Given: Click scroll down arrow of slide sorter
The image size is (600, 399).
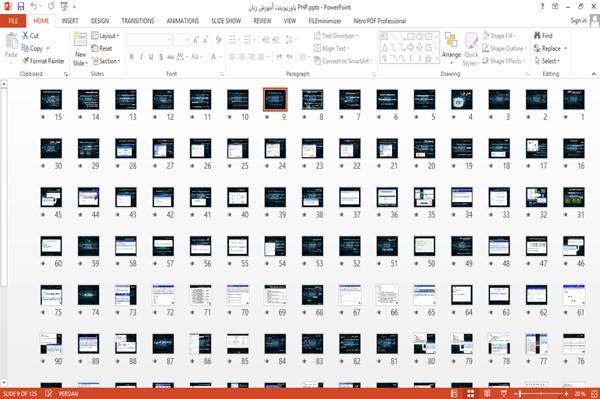Looking at the screenshot, I should 4,383.
